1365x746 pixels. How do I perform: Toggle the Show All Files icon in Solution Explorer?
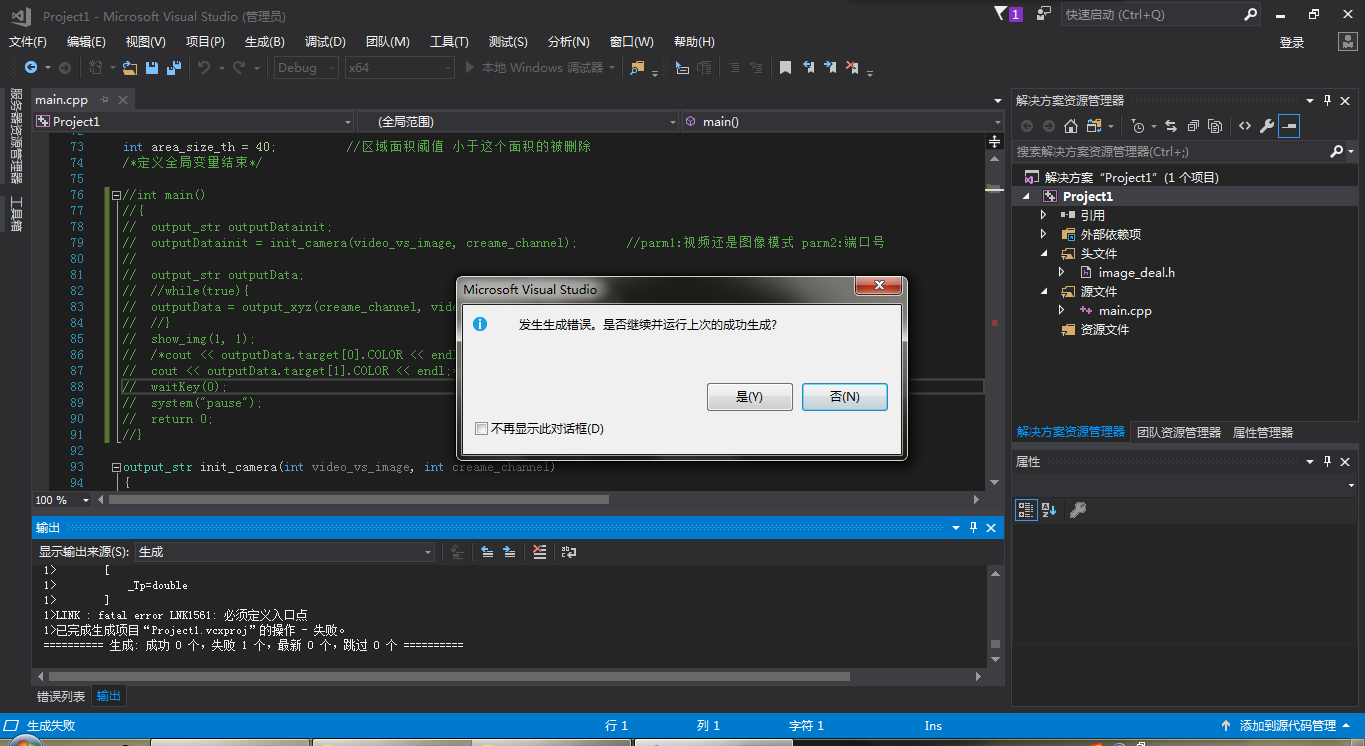pyautogui.click(x=1215, y=126)
